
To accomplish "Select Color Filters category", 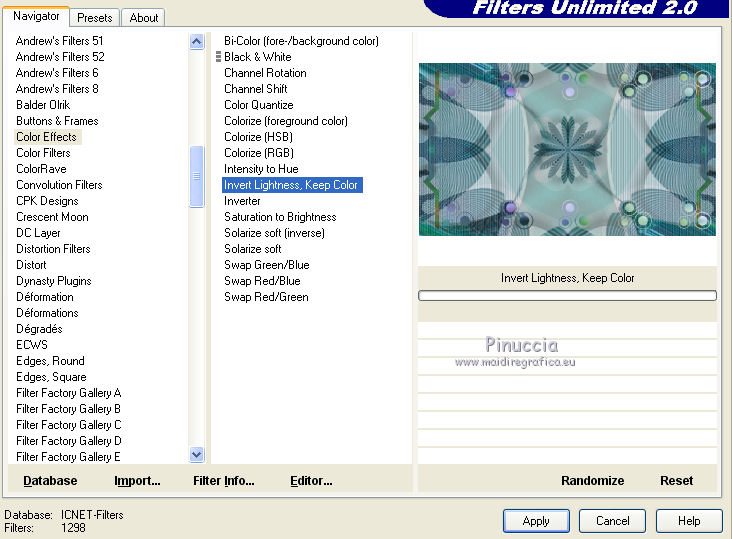I will tap(43, 153).
